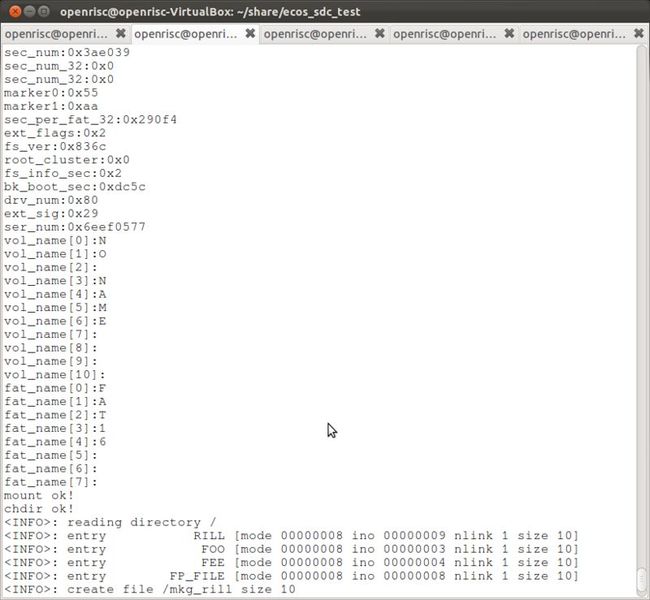Click the line 'fat_name[2]:T'
Screen dimensions: 650x600
[x=55, y=415]
